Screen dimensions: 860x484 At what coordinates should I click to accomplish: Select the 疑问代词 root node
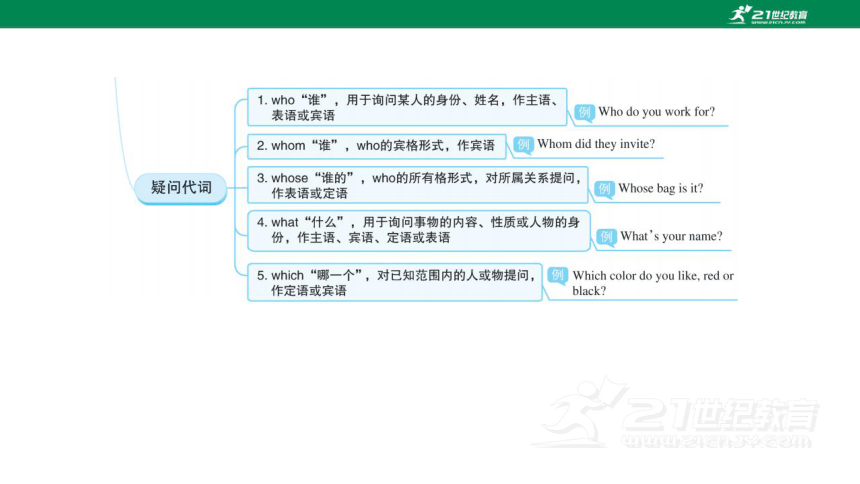pos(181,188)
